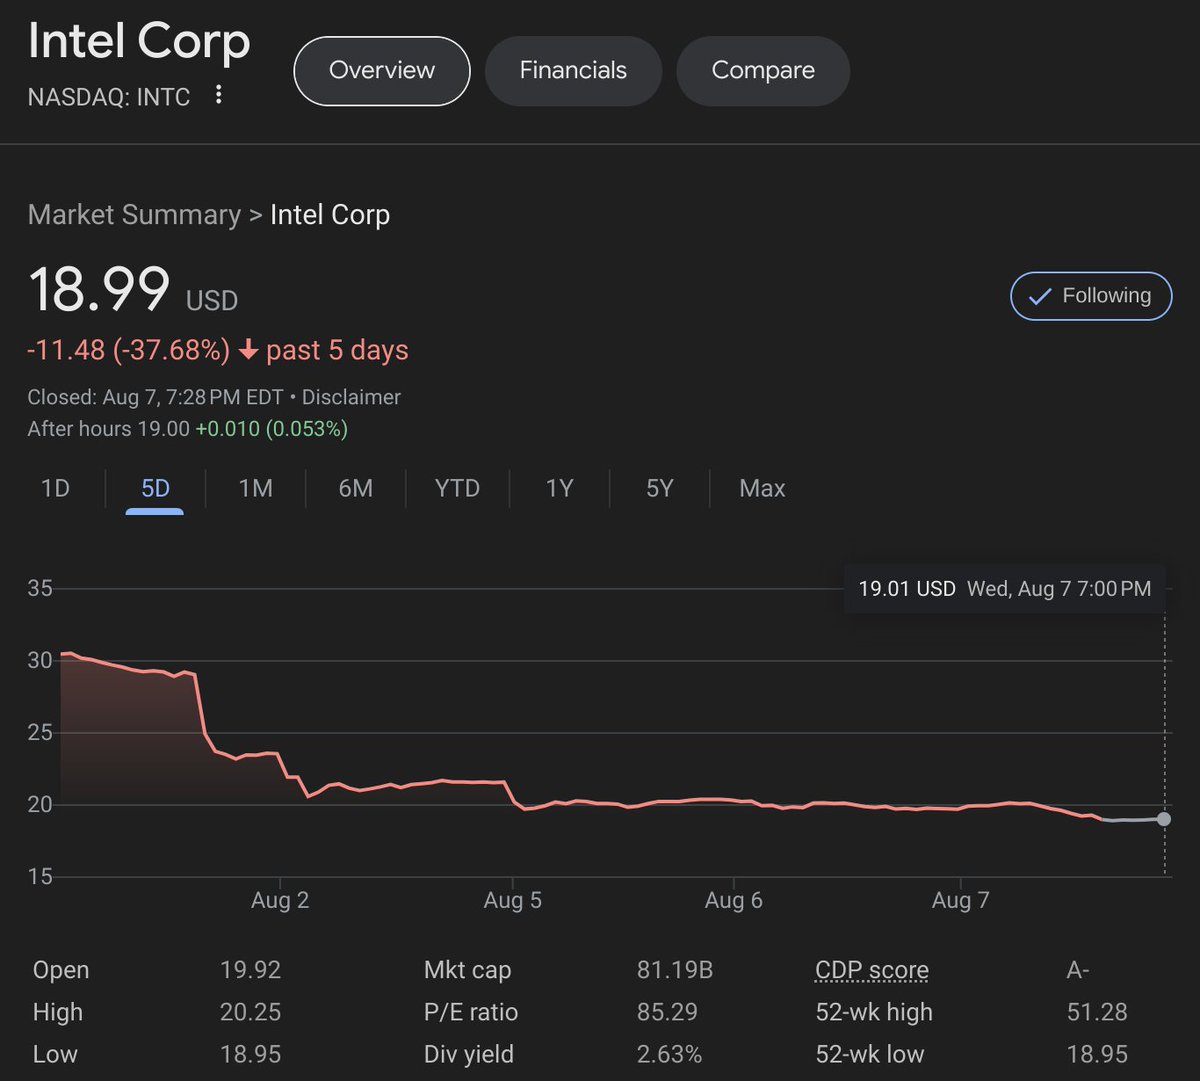Click the Intel Corp page title
The image size is (1200, 1081).
[x=139, y=42]
